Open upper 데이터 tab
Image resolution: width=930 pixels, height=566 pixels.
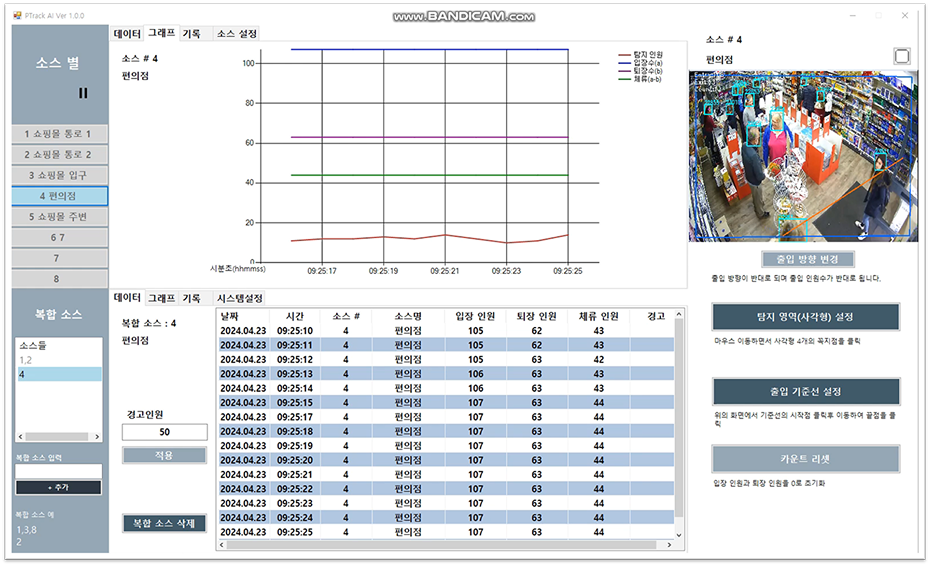coord(127,34)
